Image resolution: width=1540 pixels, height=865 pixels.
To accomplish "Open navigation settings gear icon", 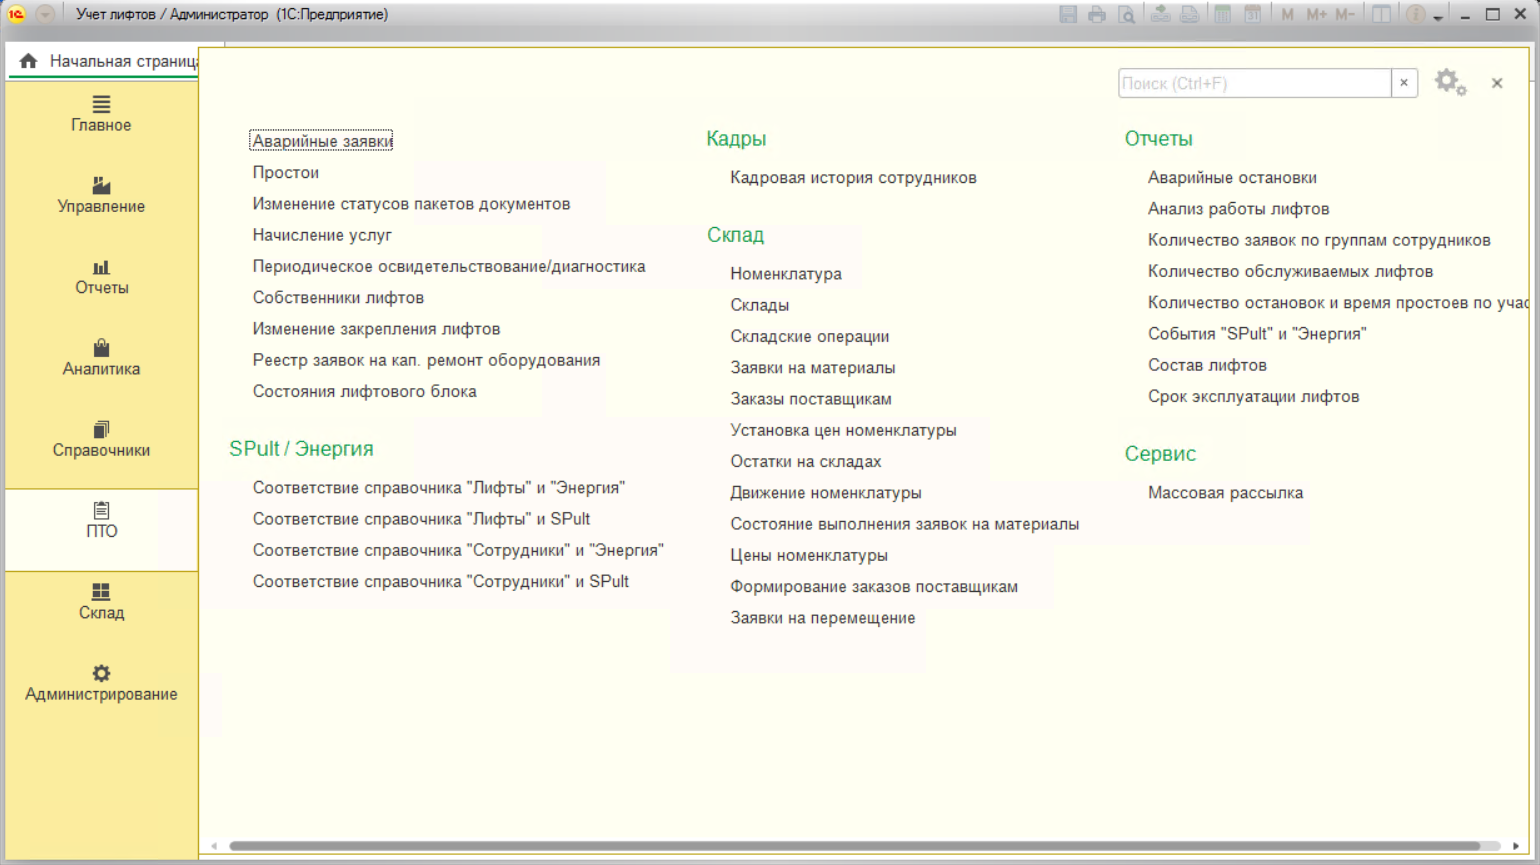I will [x=1450, y=82].
